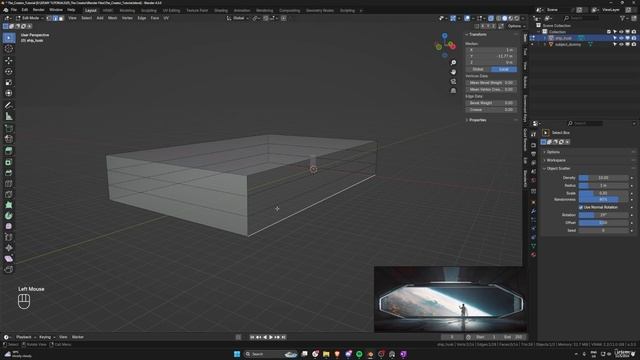This screenshot has height=360, width=640.
Task: Expand the Options section
Action: click(552, 152)
